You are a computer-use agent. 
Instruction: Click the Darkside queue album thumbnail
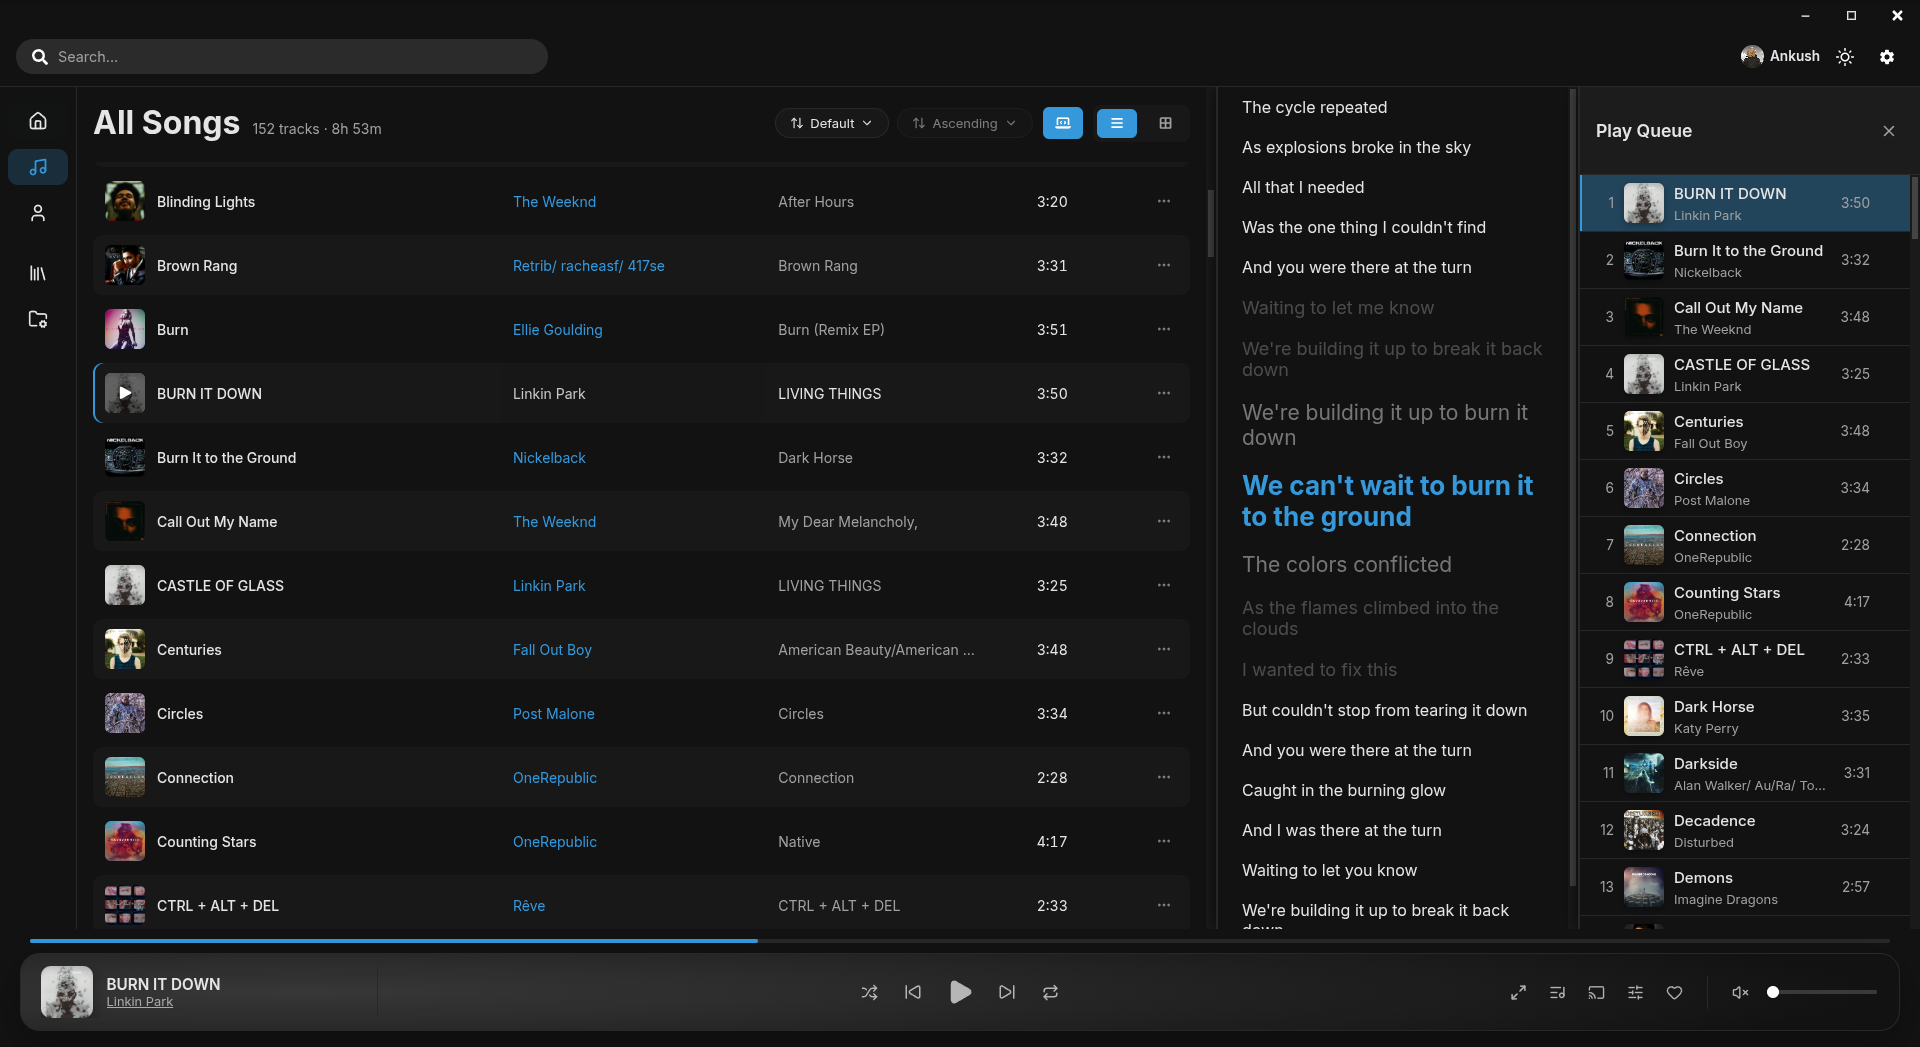click(x=1644, y=773)
